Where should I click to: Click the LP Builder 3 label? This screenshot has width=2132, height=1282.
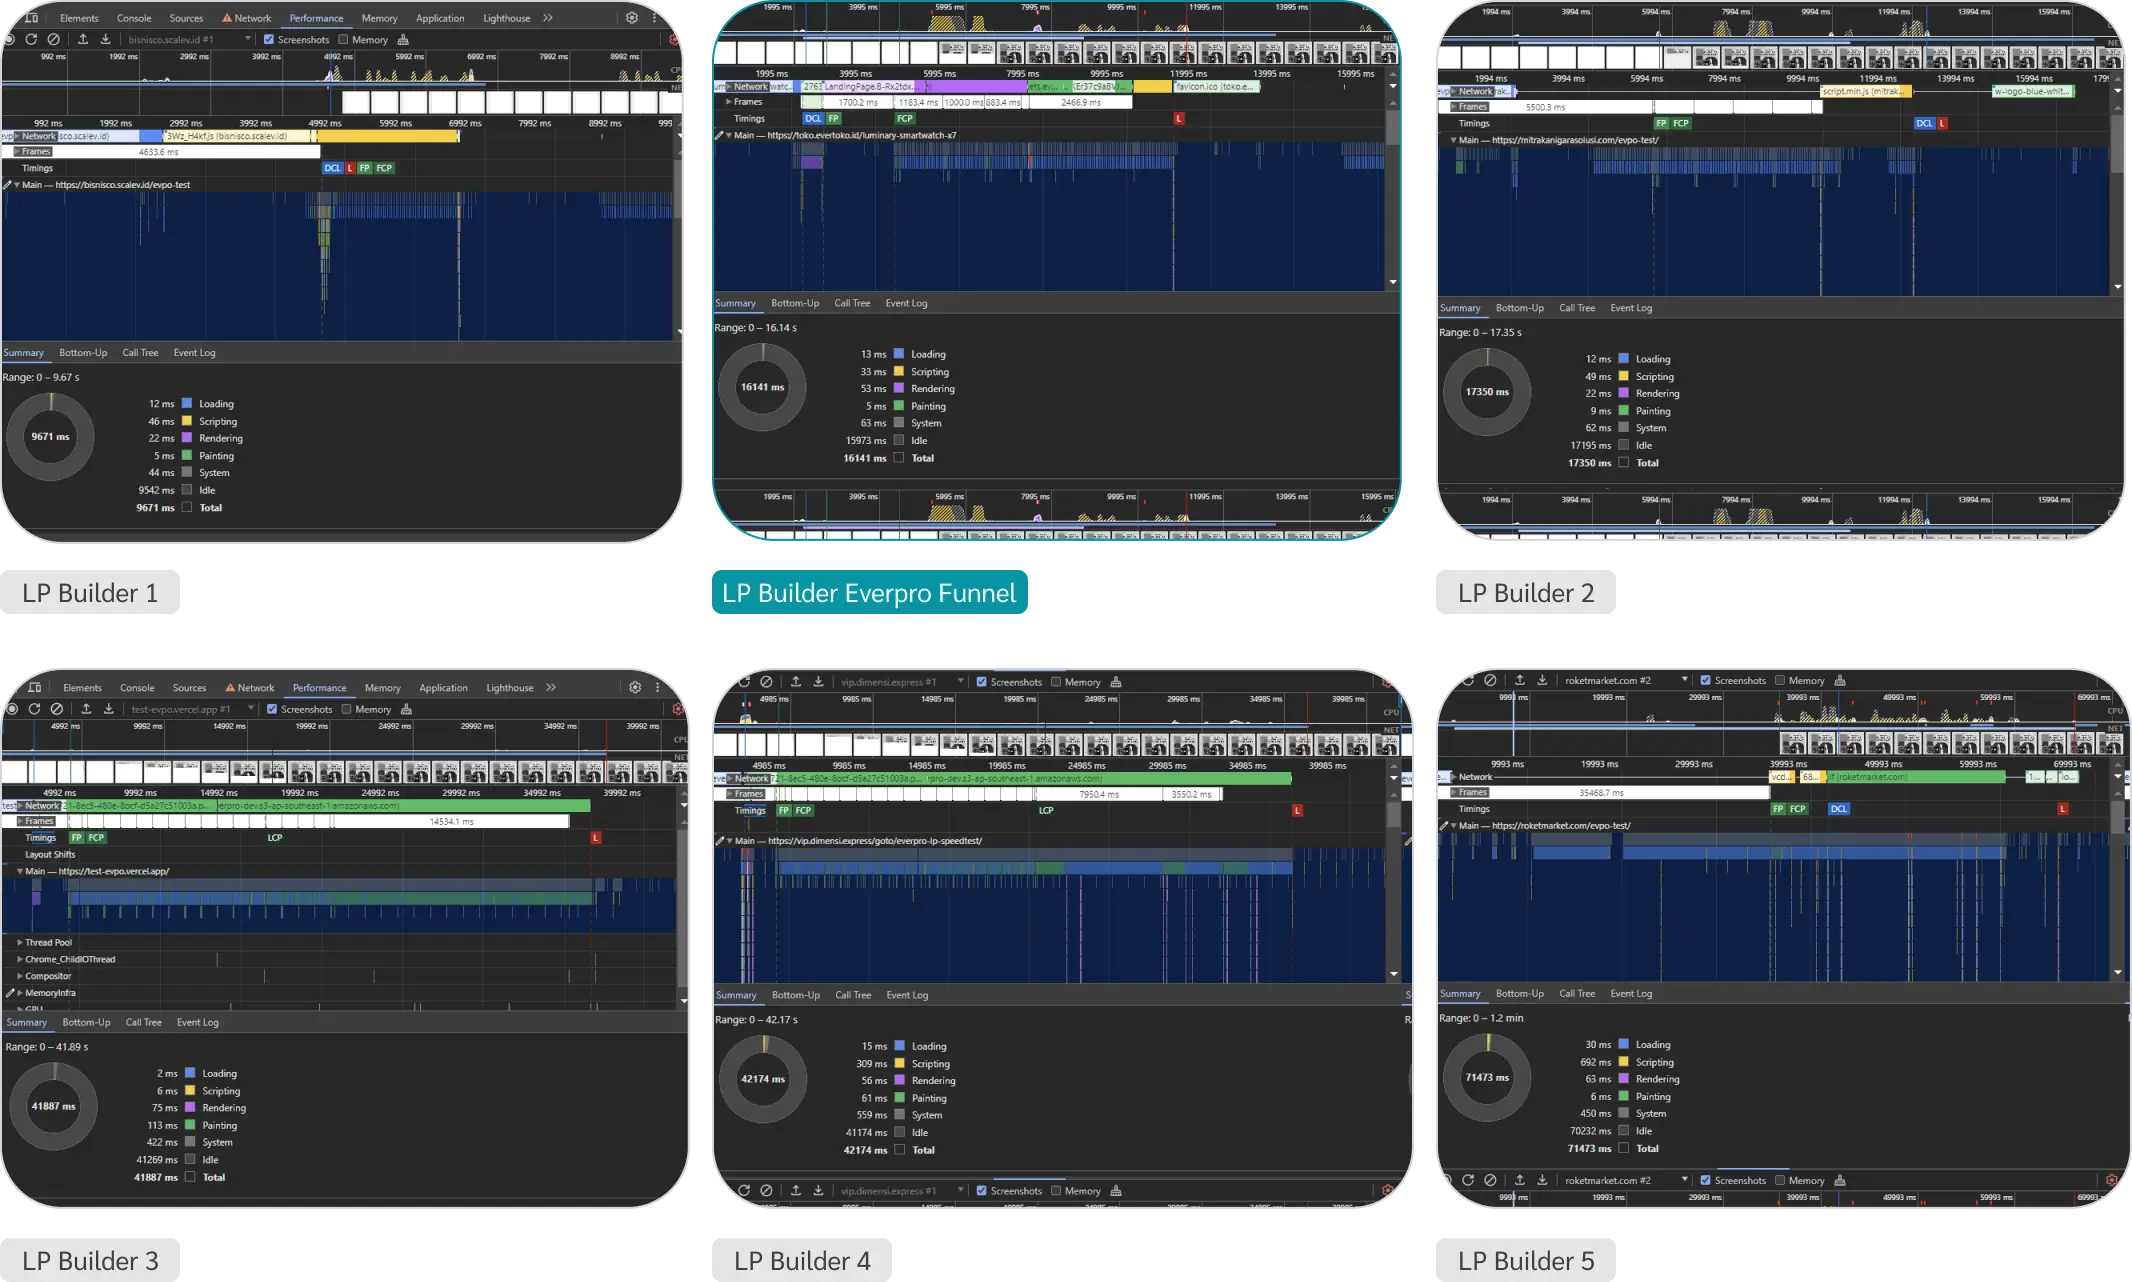(90, 1260)
